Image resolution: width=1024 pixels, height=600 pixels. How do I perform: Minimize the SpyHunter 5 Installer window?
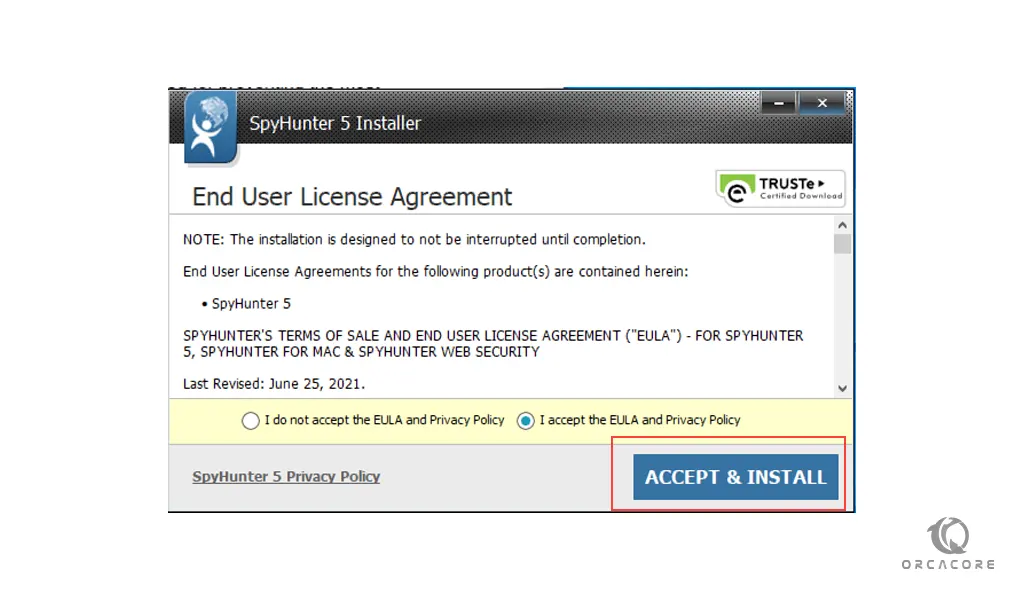778,103
